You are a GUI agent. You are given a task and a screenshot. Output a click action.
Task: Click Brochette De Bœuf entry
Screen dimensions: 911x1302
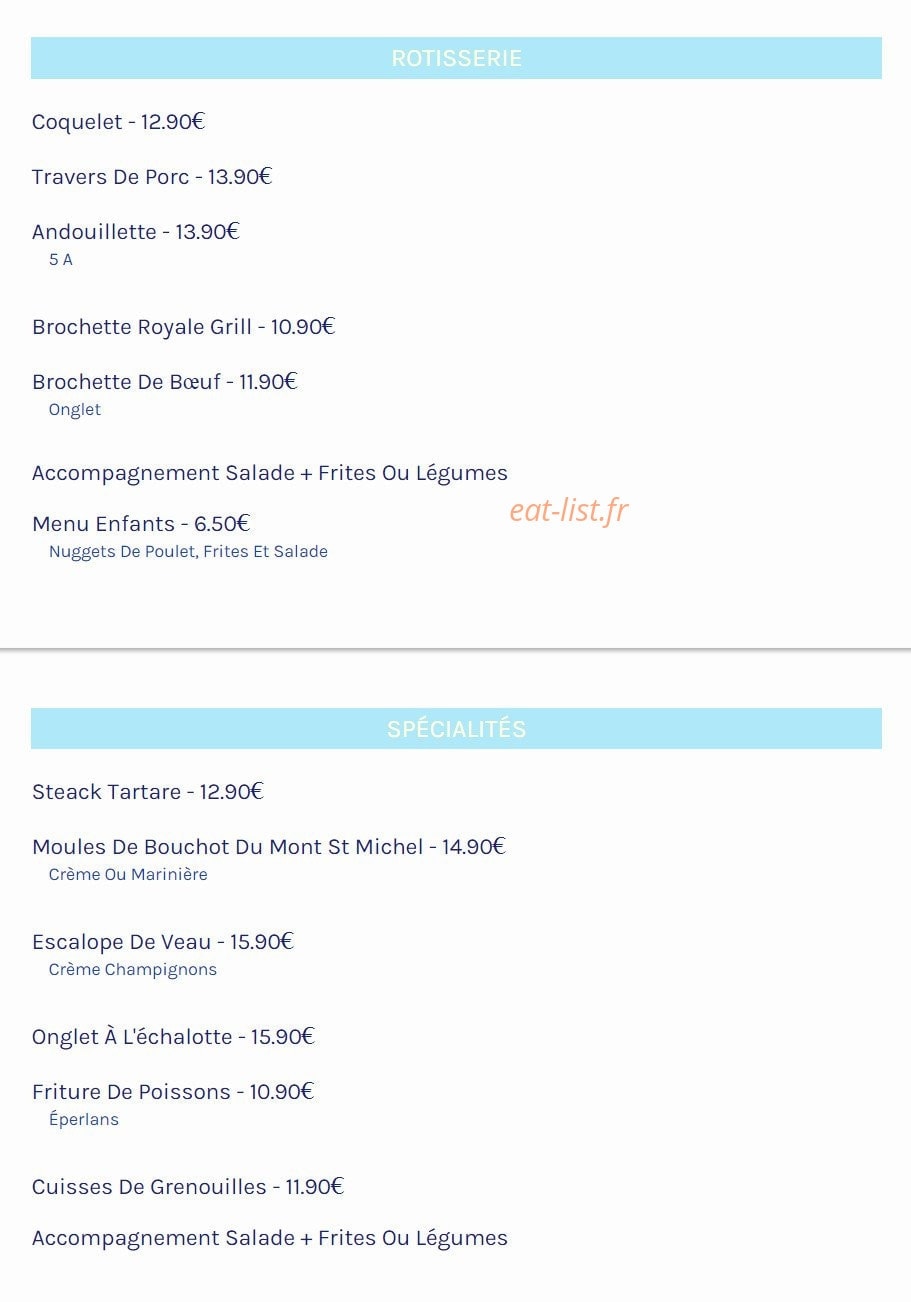click(165, 382)
